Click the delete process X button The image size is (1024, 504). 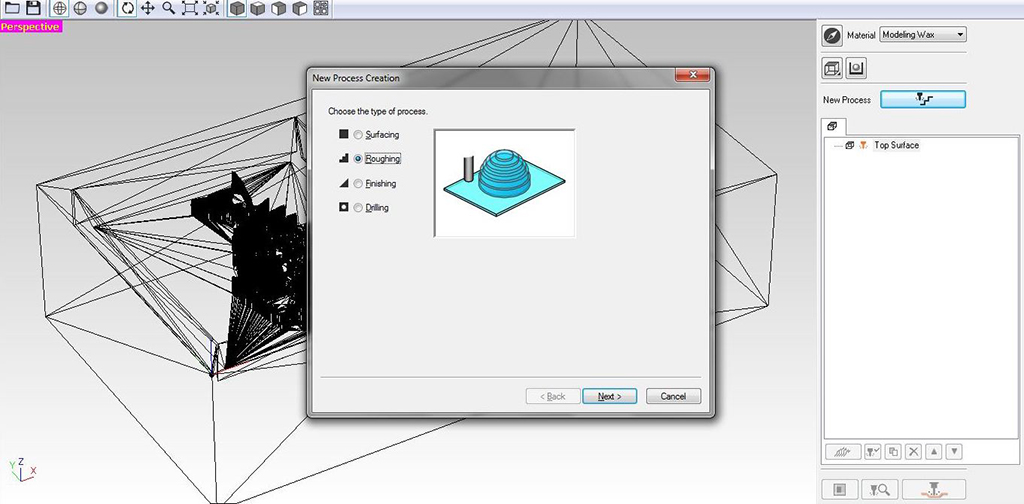(x=914, y=452)
